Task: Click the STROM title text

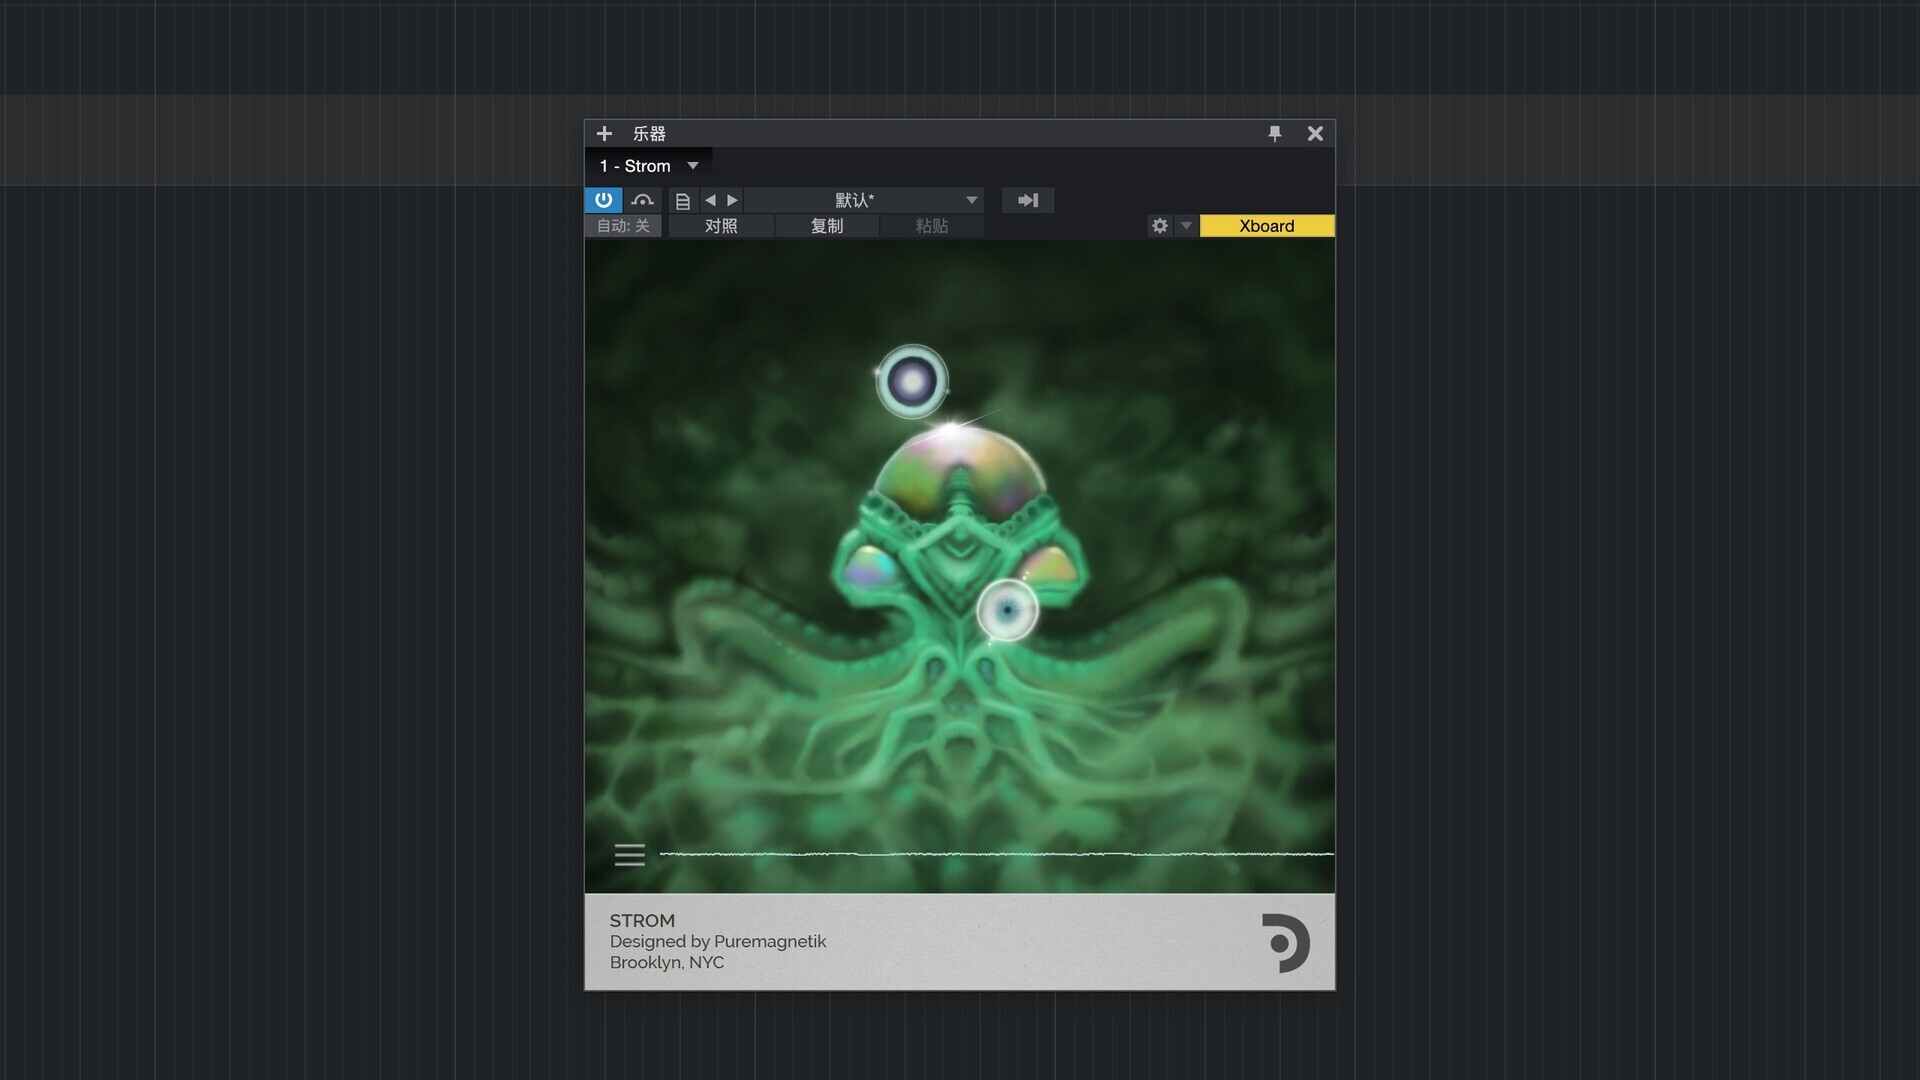Action: click(x=642, y=920)
